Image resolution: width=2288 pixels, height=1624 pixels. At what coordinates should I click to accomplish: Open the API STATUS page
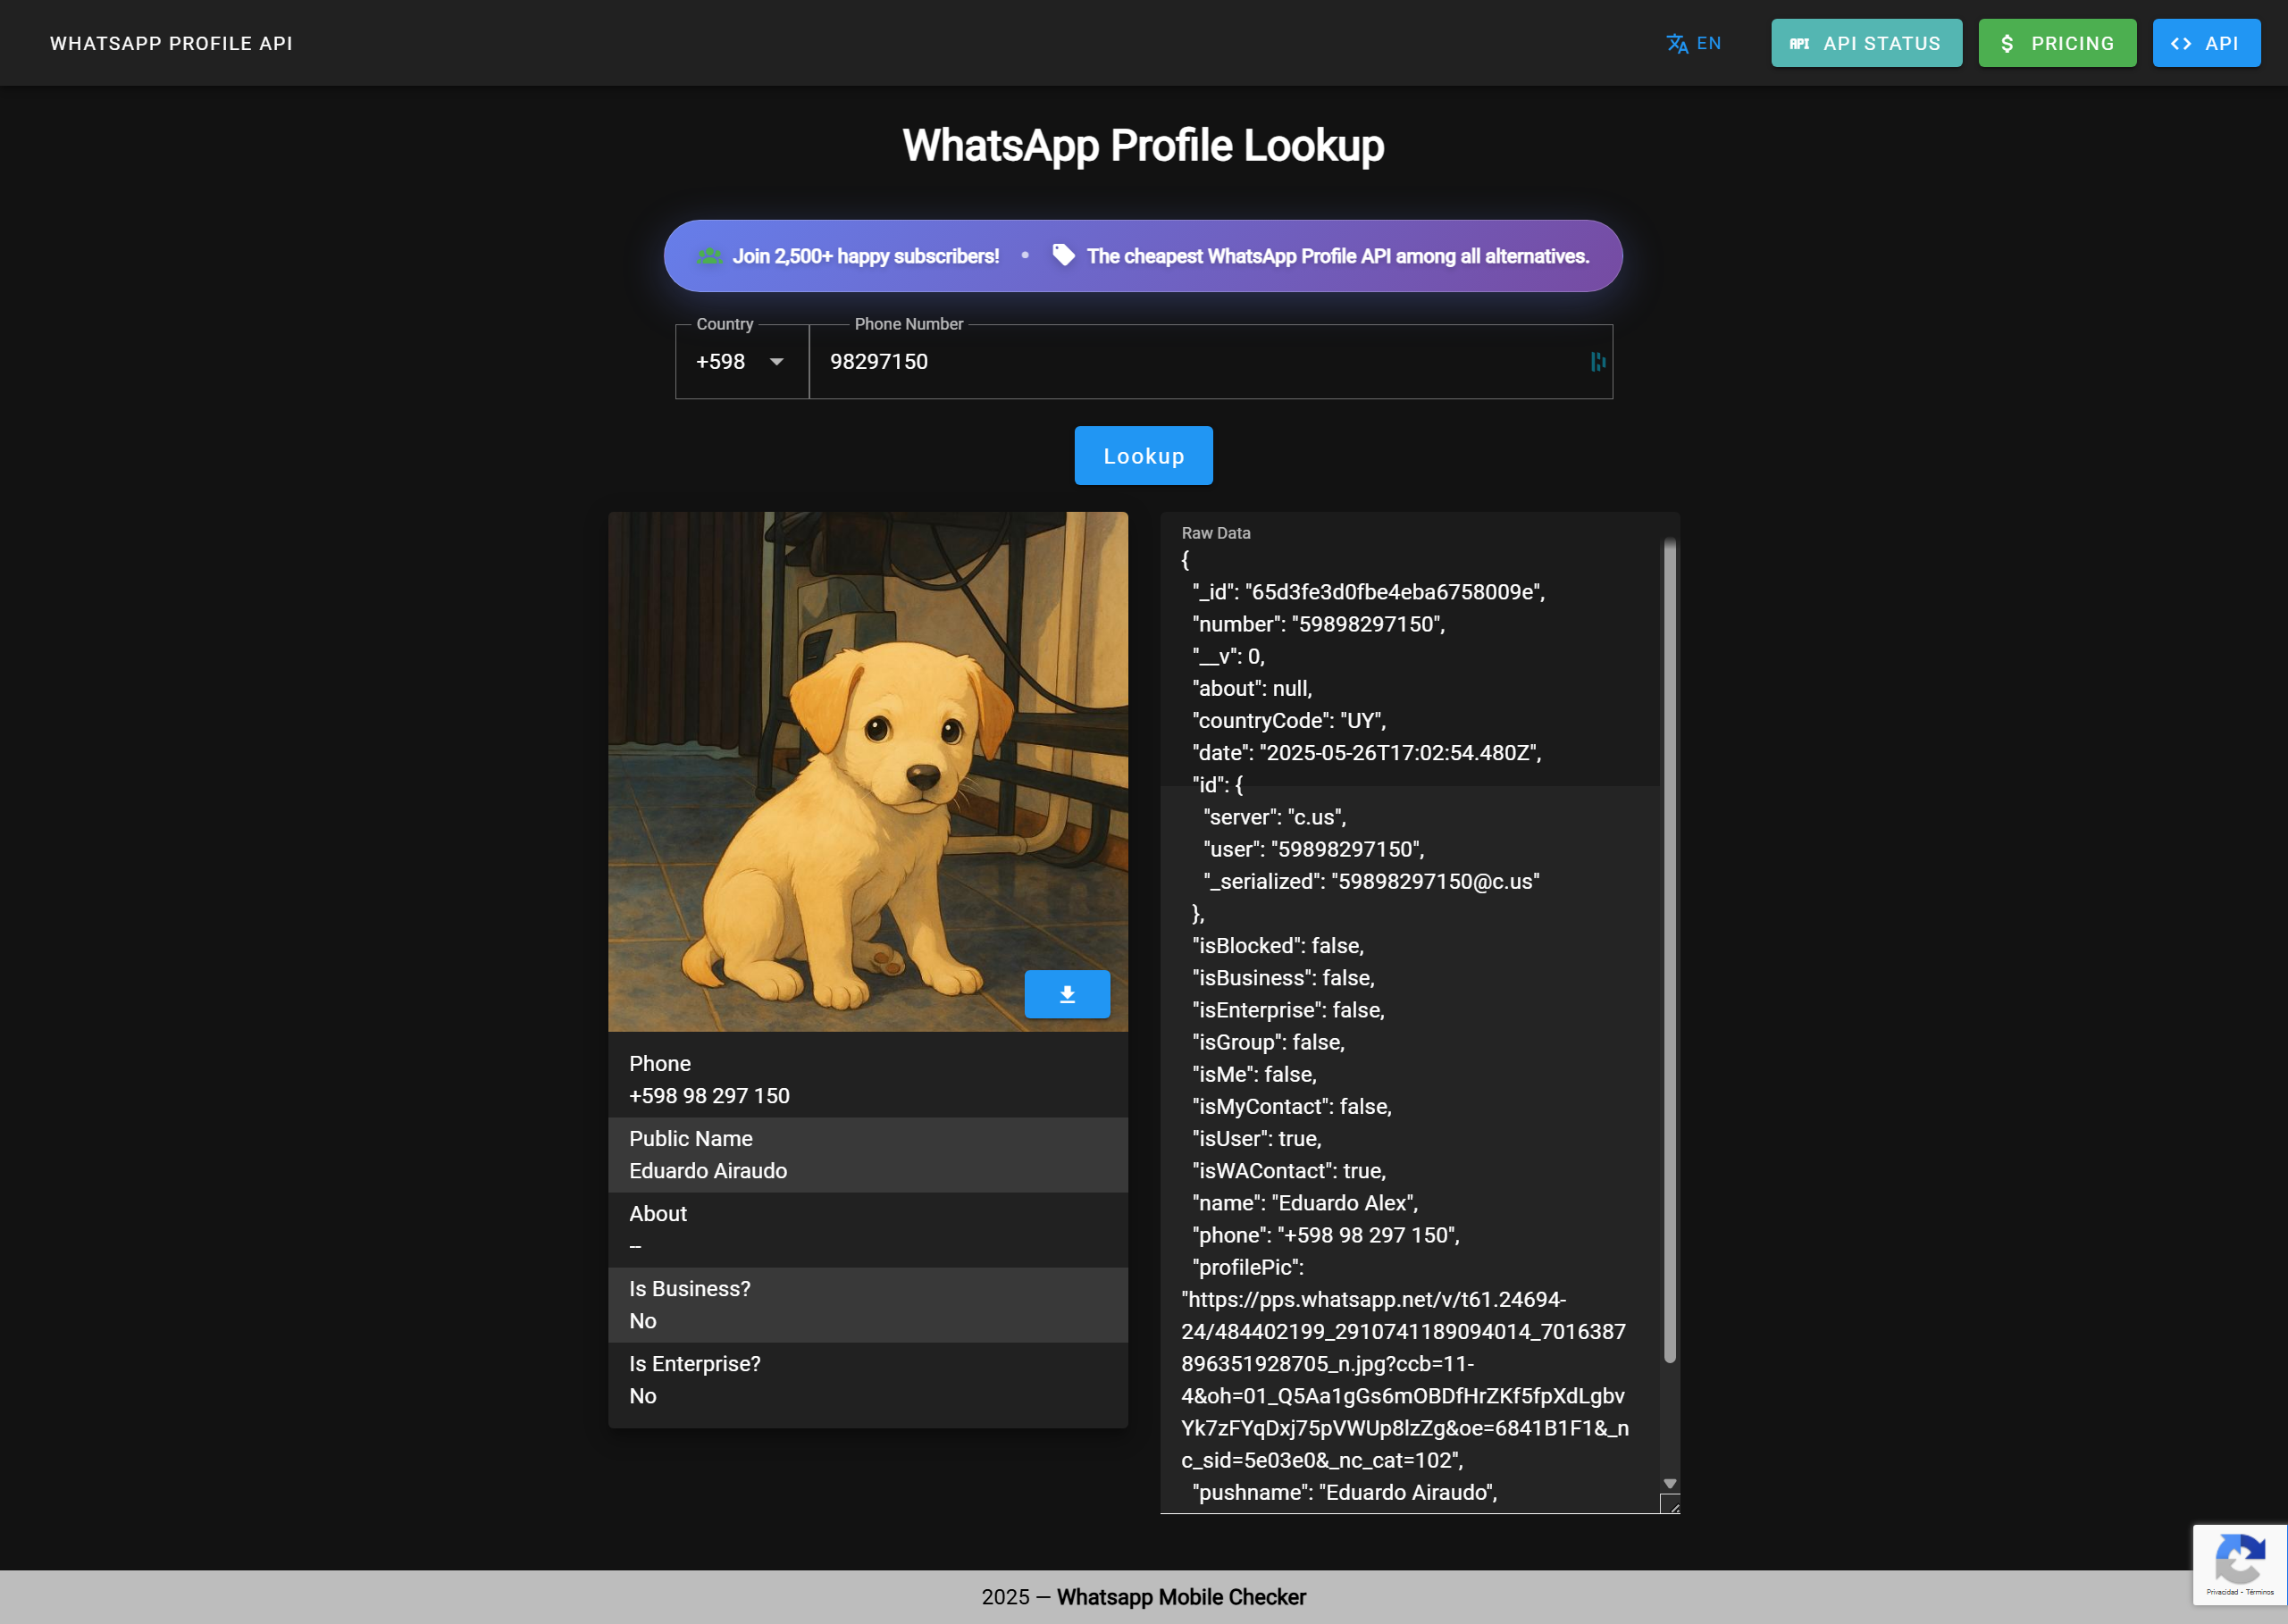coord(1866,43)
